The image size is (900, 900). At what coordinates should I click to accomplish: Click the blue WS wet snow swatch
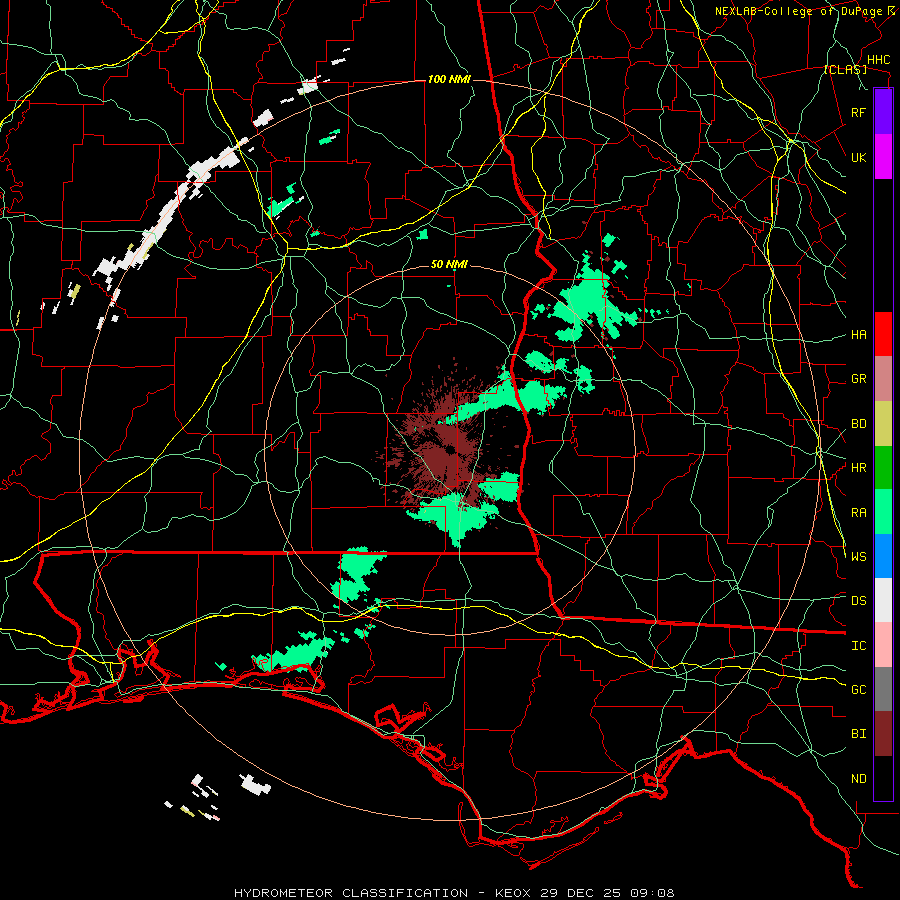point(883,556)
